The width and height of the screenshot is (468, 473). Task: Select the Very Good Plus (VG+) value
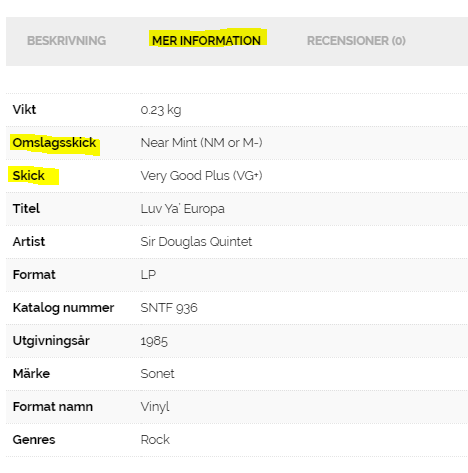(201, 176)
